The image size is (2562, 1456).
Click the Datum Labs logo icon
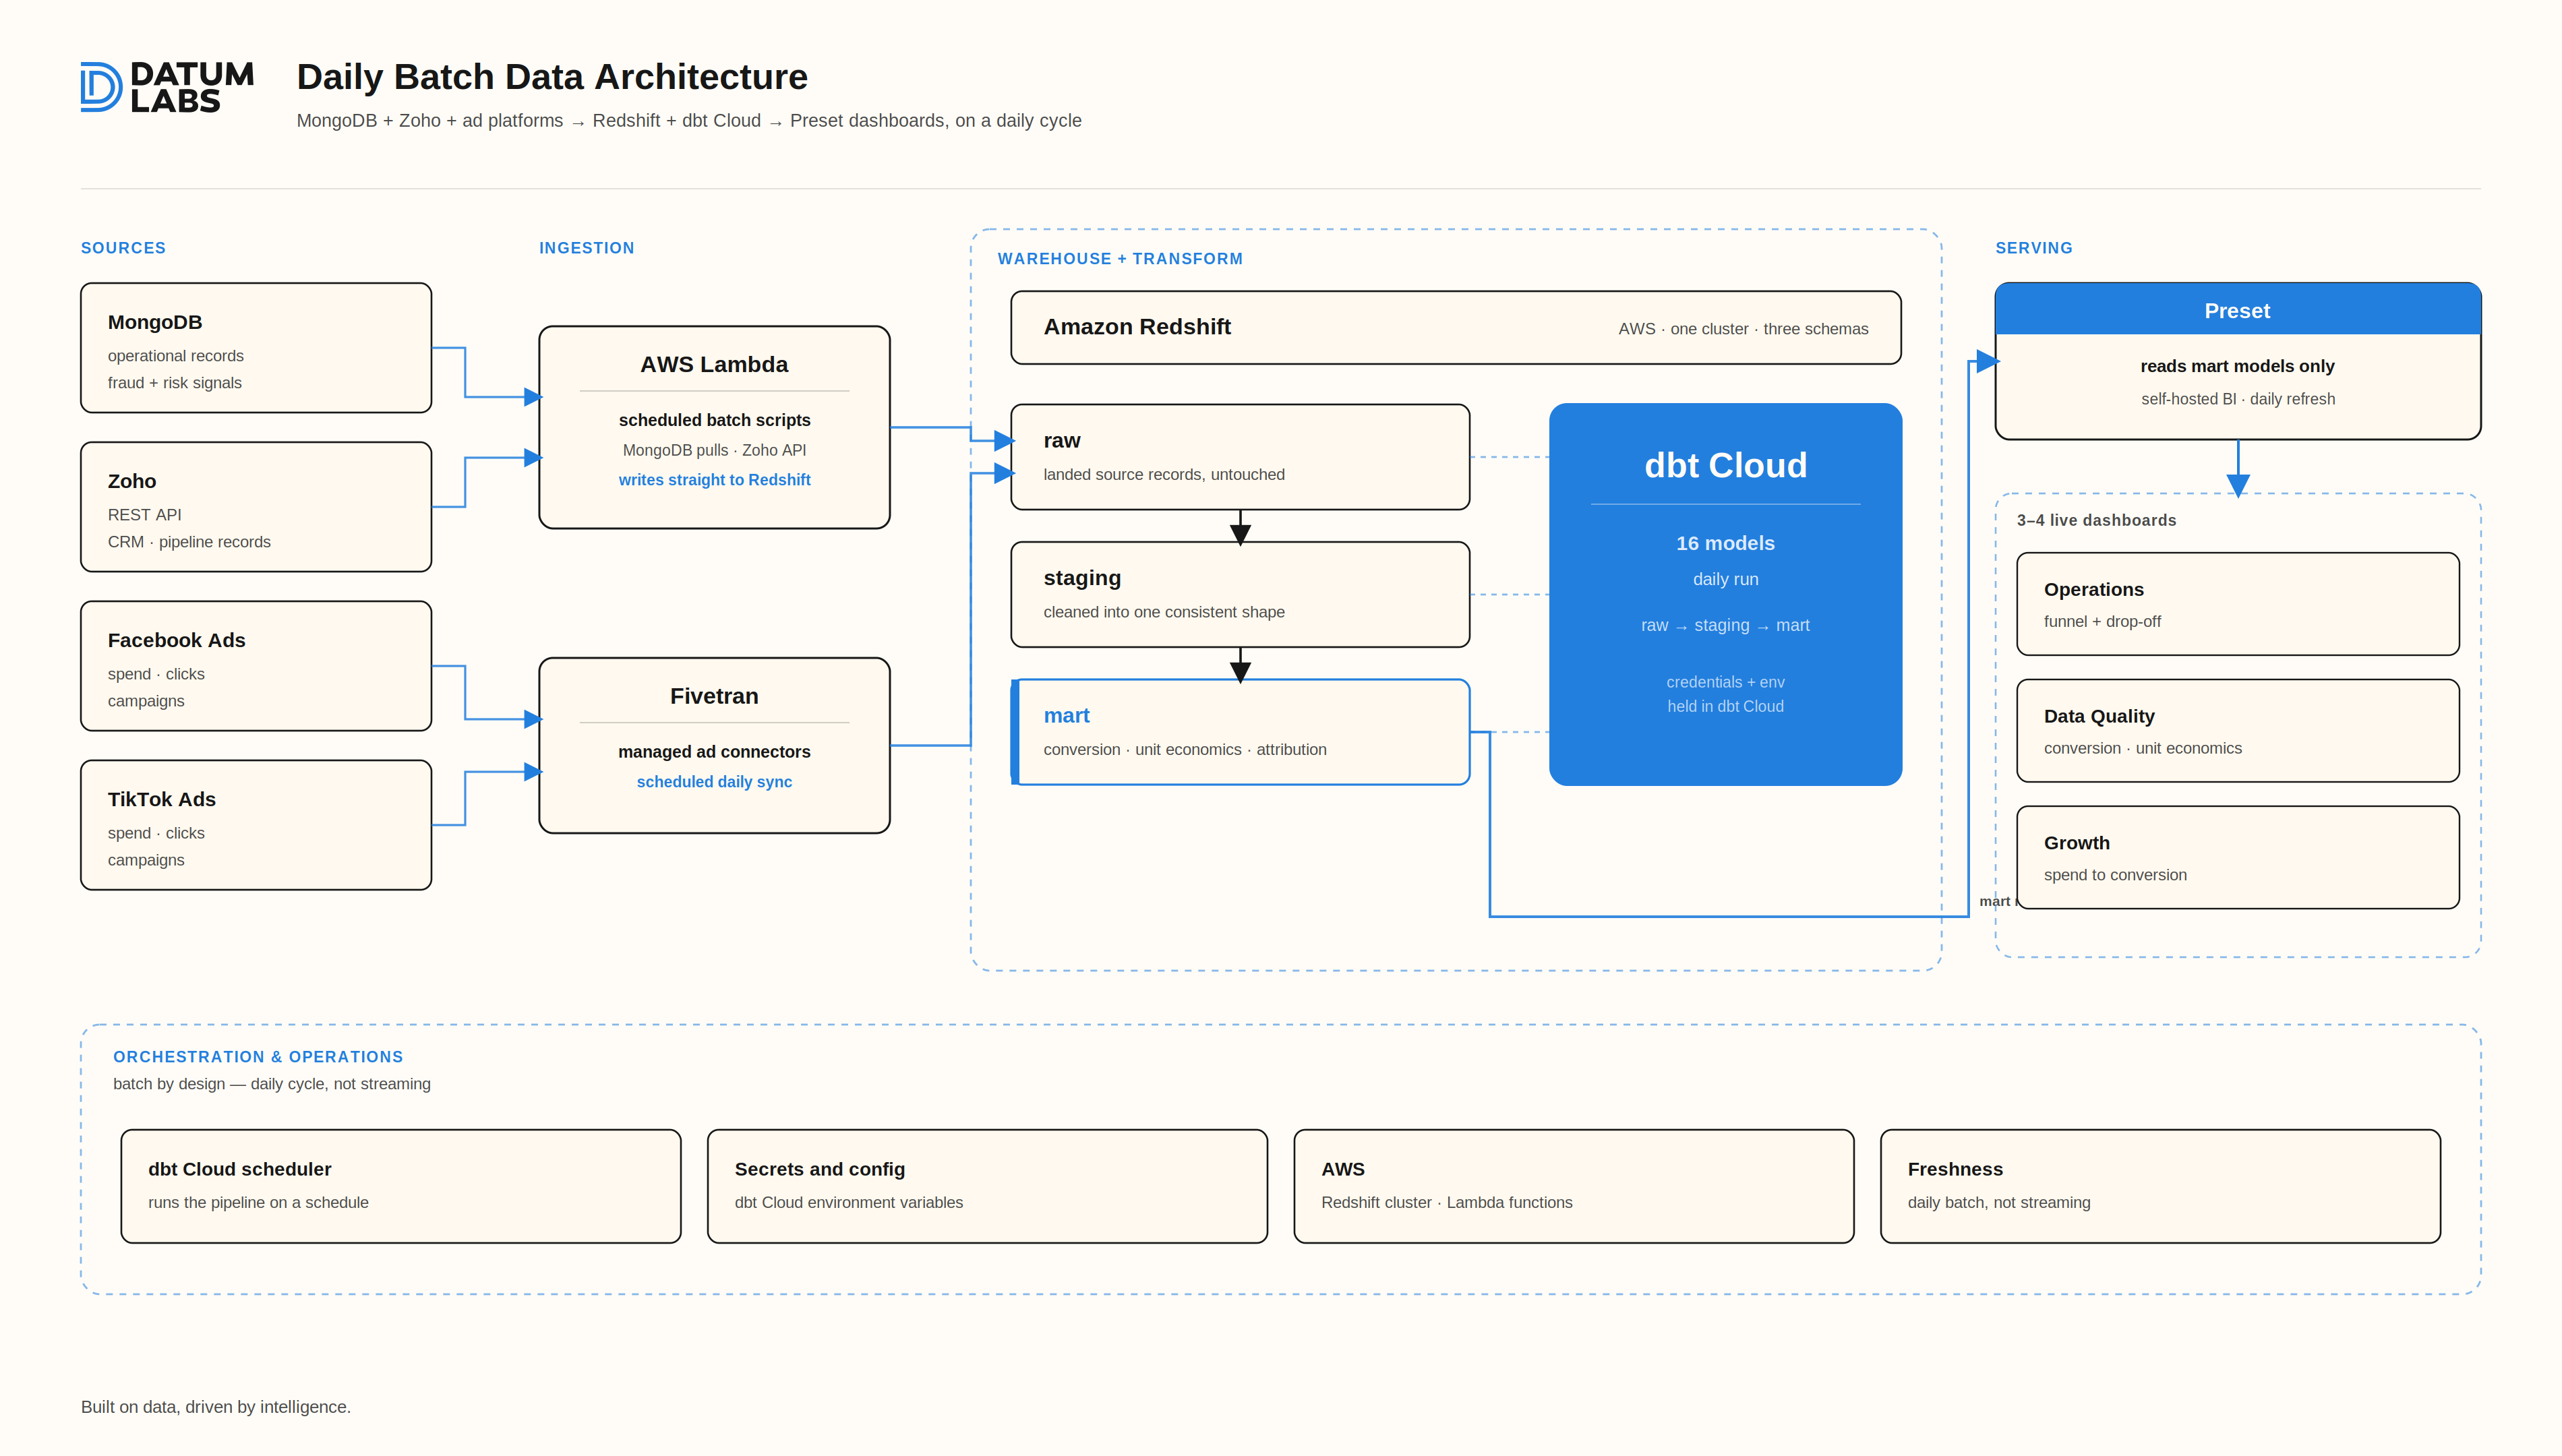(101, 87)
